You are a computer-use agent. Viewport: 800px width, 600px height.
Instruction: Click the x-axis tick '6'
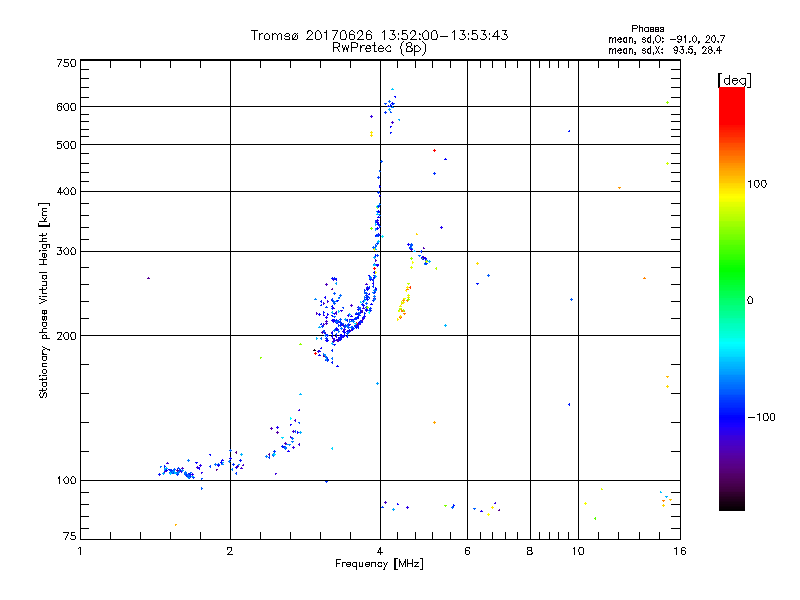tap(467, 551)
